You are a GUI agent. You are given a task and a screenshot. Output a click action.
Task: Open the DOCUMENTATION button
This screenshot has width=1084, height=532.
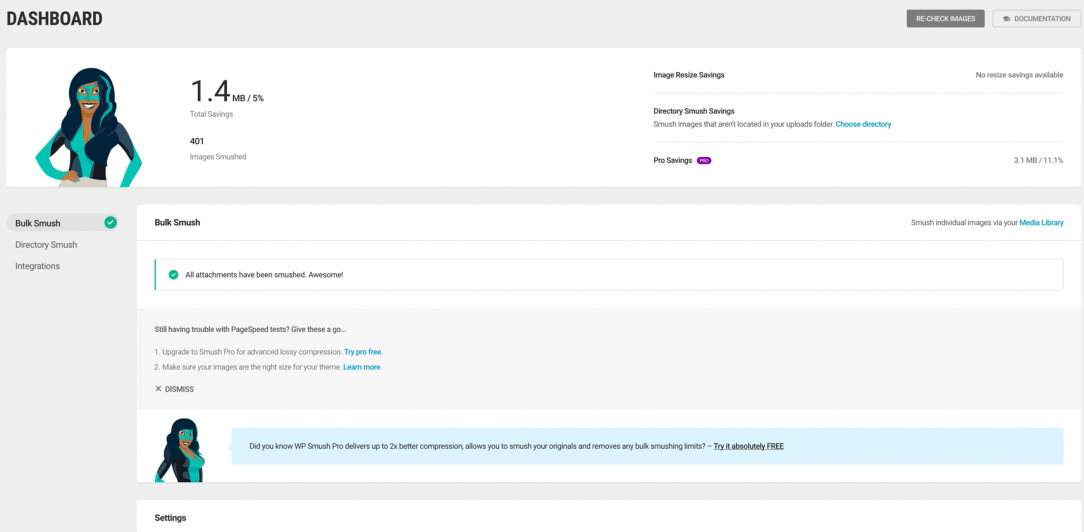coord(1036,19)
